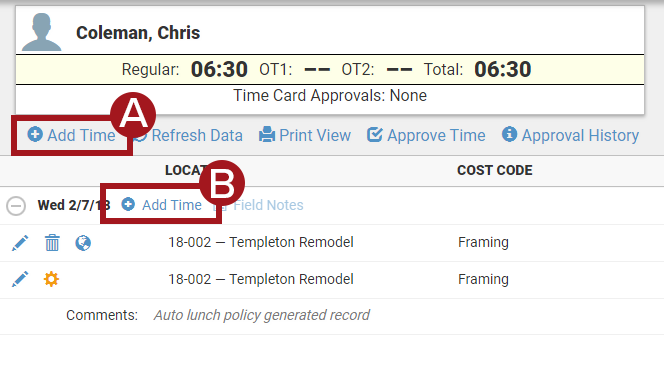
Task: Edit the first Templeton Remodel record with pencil
Action: point(19,243)
